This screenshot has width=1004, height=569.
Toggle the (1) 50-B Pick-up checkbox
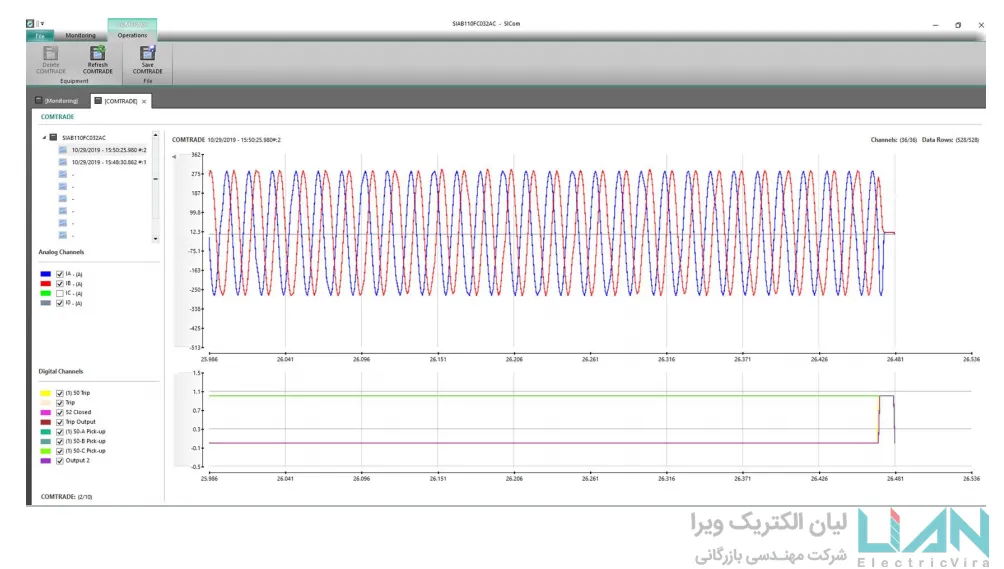[60, 441]
